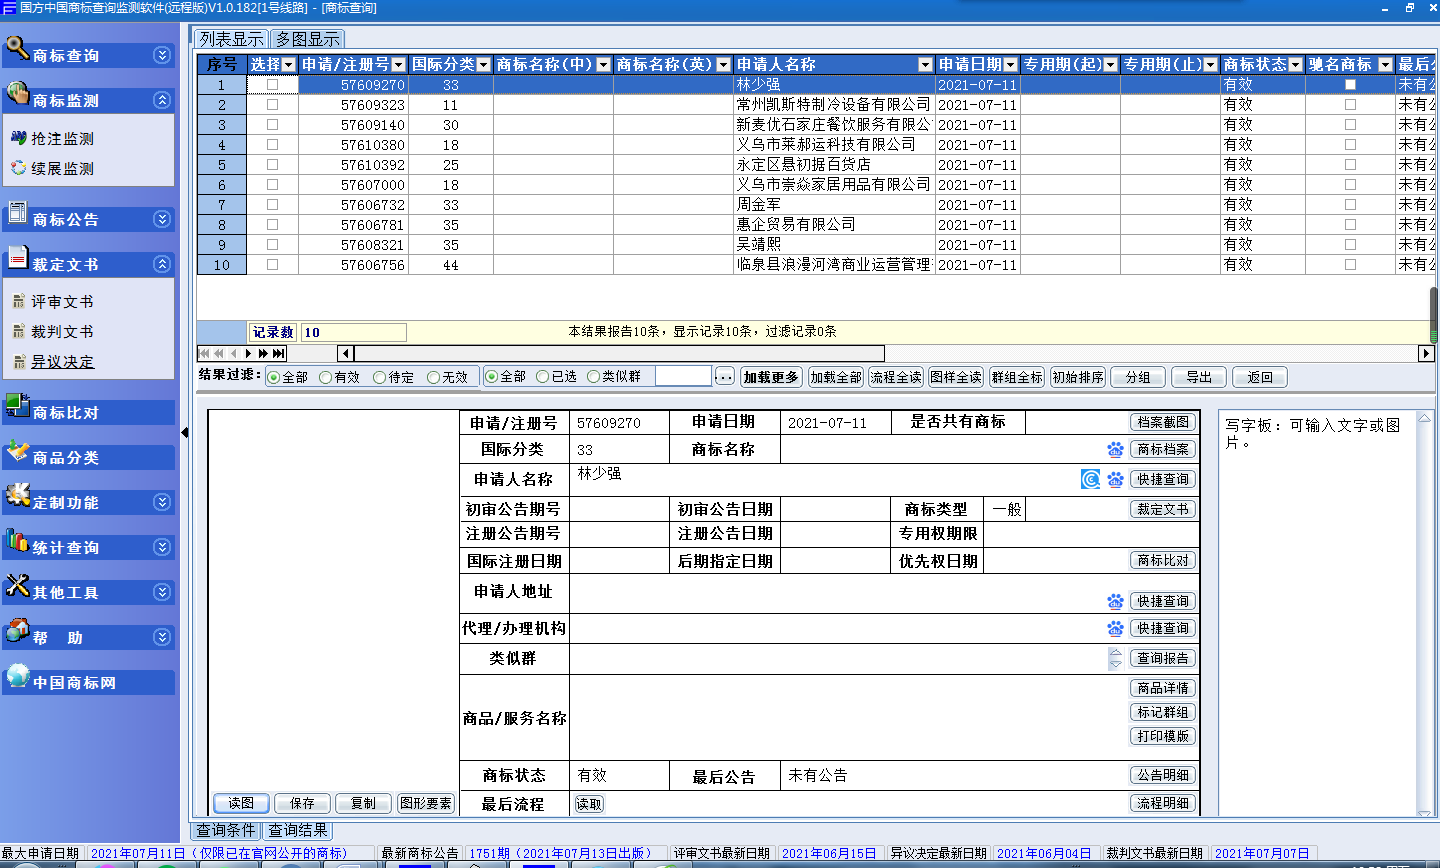
Task: Click the 流程明细 button
Action: 1163,803
